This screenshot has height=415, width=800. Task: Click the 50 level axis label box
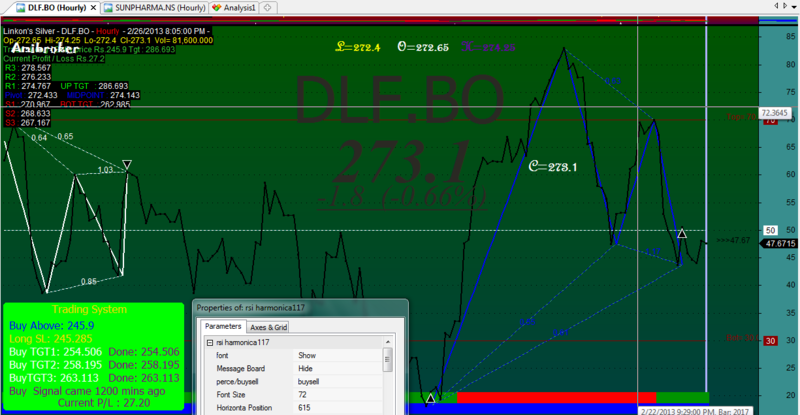pyautogui.click(x=770, y=230)
